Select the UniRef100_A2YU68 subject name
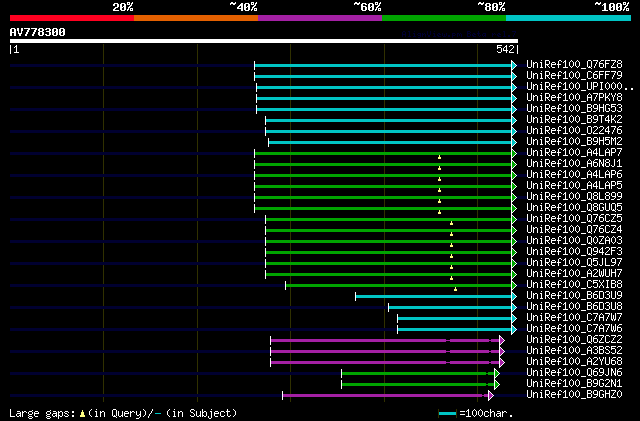 (574, 362)
